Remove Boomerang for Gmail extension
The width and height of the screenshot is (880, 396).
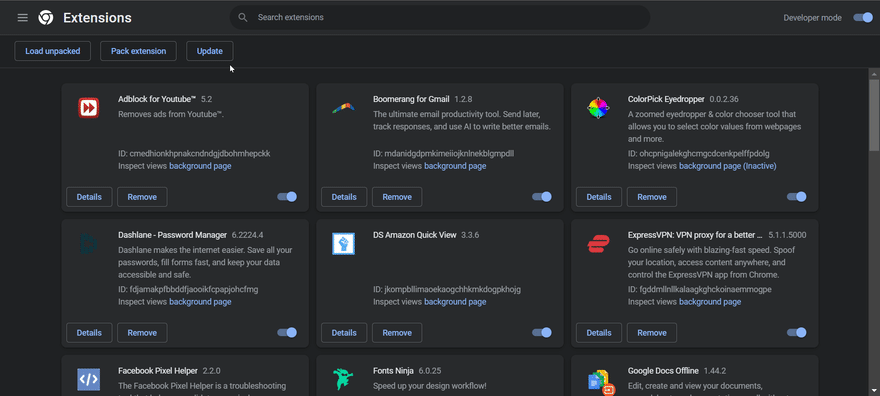coord(397,197)
